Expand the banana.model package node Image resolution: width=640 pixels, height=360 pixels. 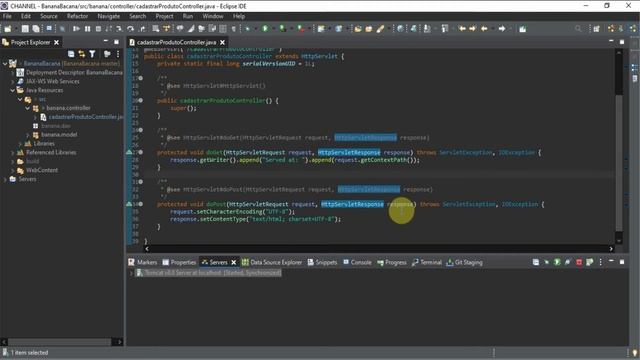[x=27, y=135]
